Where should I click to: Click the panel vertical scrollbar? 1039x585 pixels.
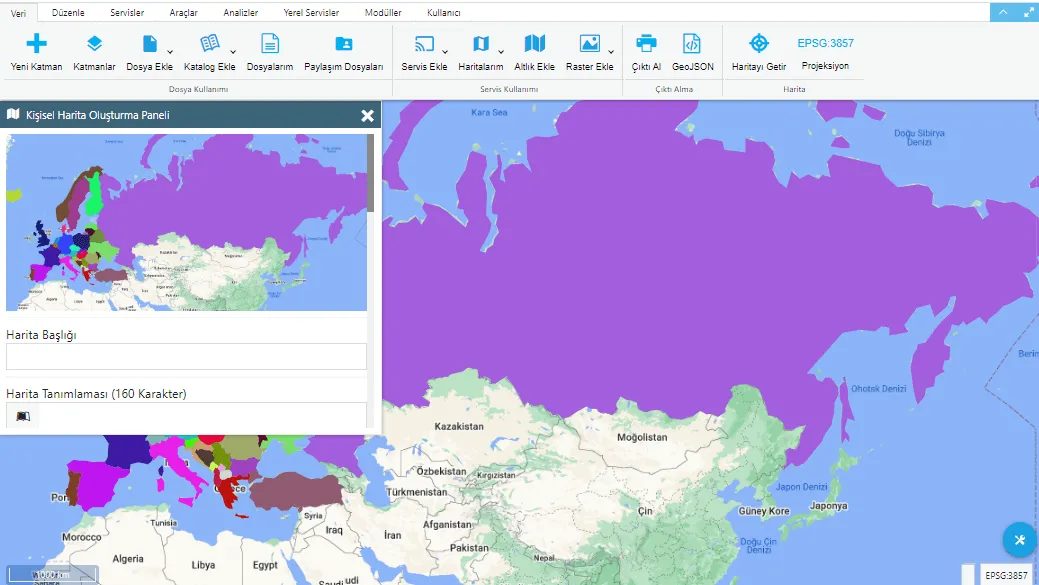coord(371,174)
